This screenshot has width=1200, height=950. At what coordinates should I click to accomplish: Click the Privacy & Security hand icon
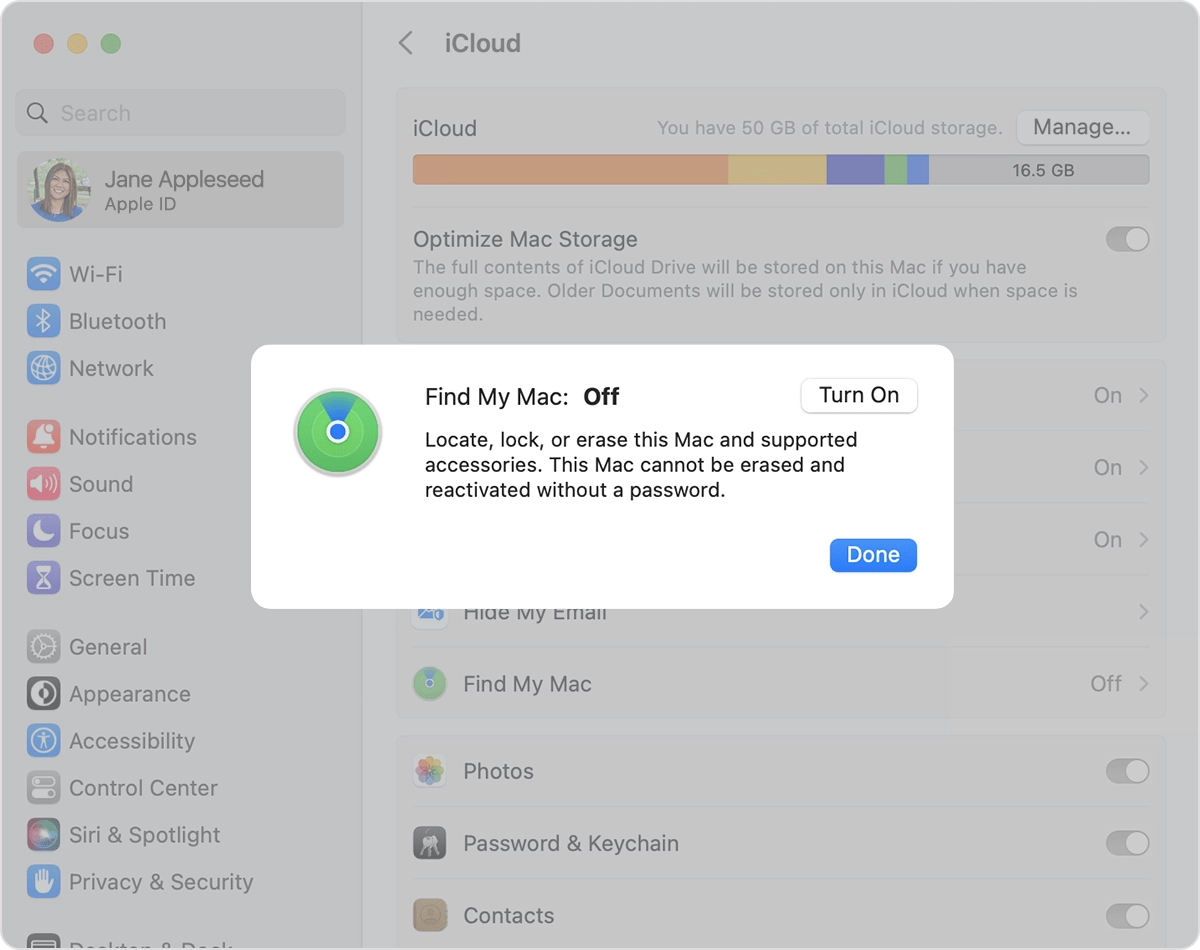pyautogui.click(x=43, y=882)
